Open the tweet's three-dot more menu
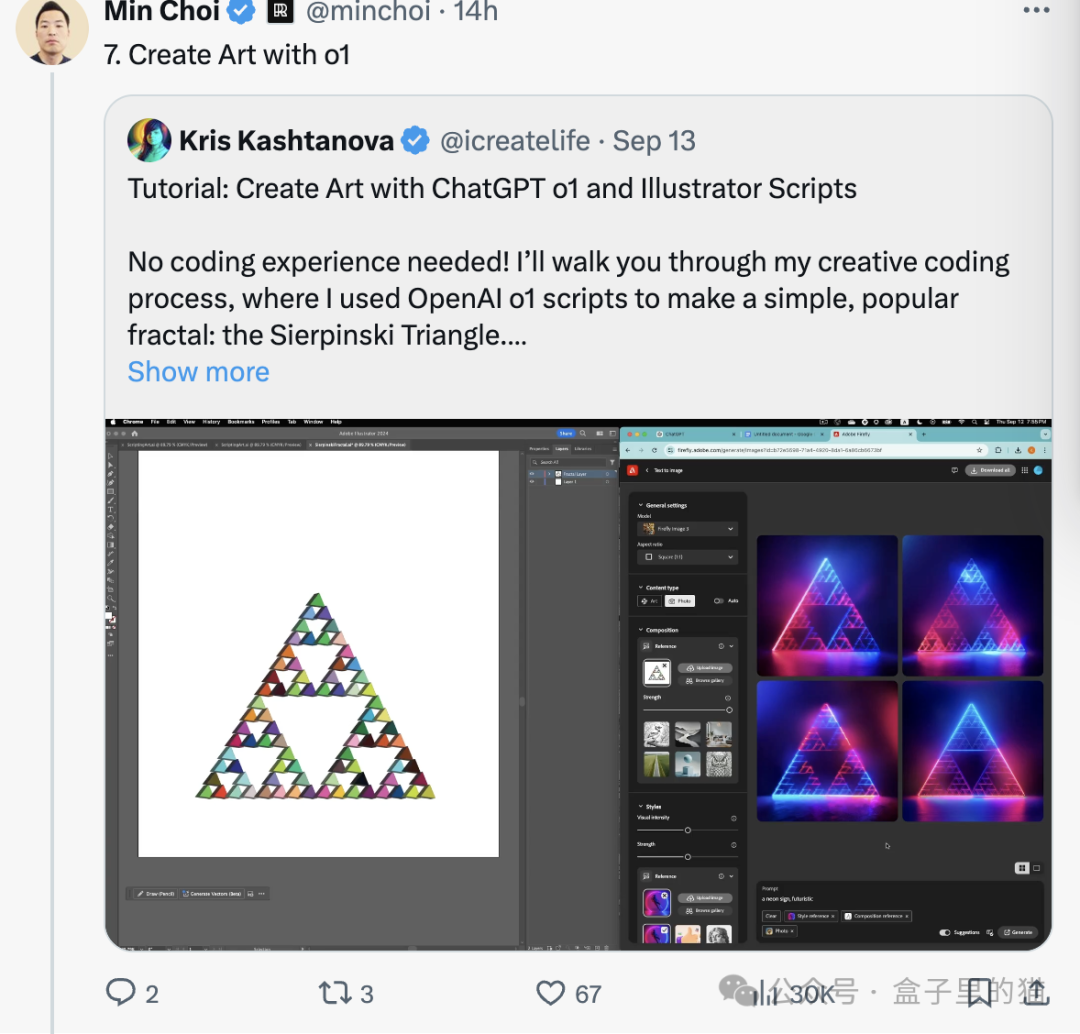Screen dimensions: 1080x1034 [x=1037, y=10]
